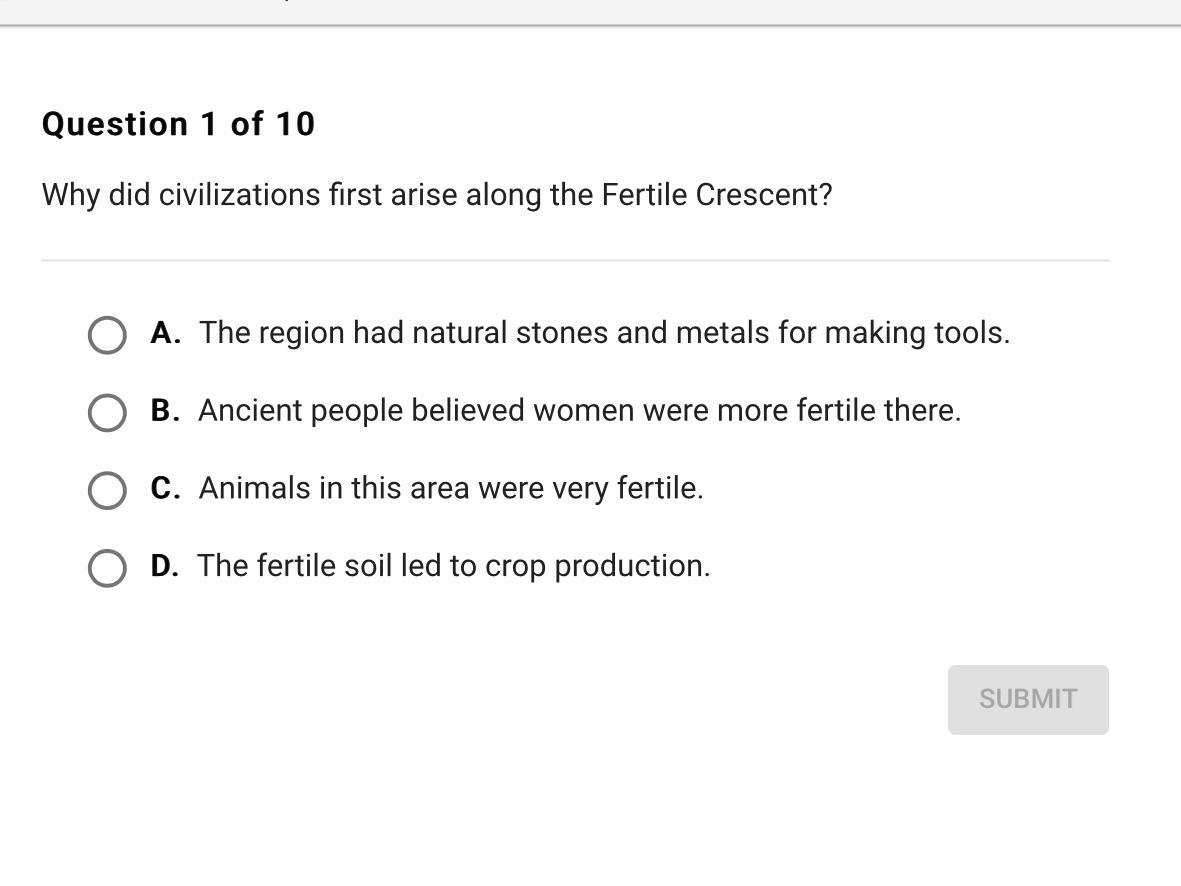Click the bold letter D label
Screen dimensions: 1181x886
coord(165,566)
